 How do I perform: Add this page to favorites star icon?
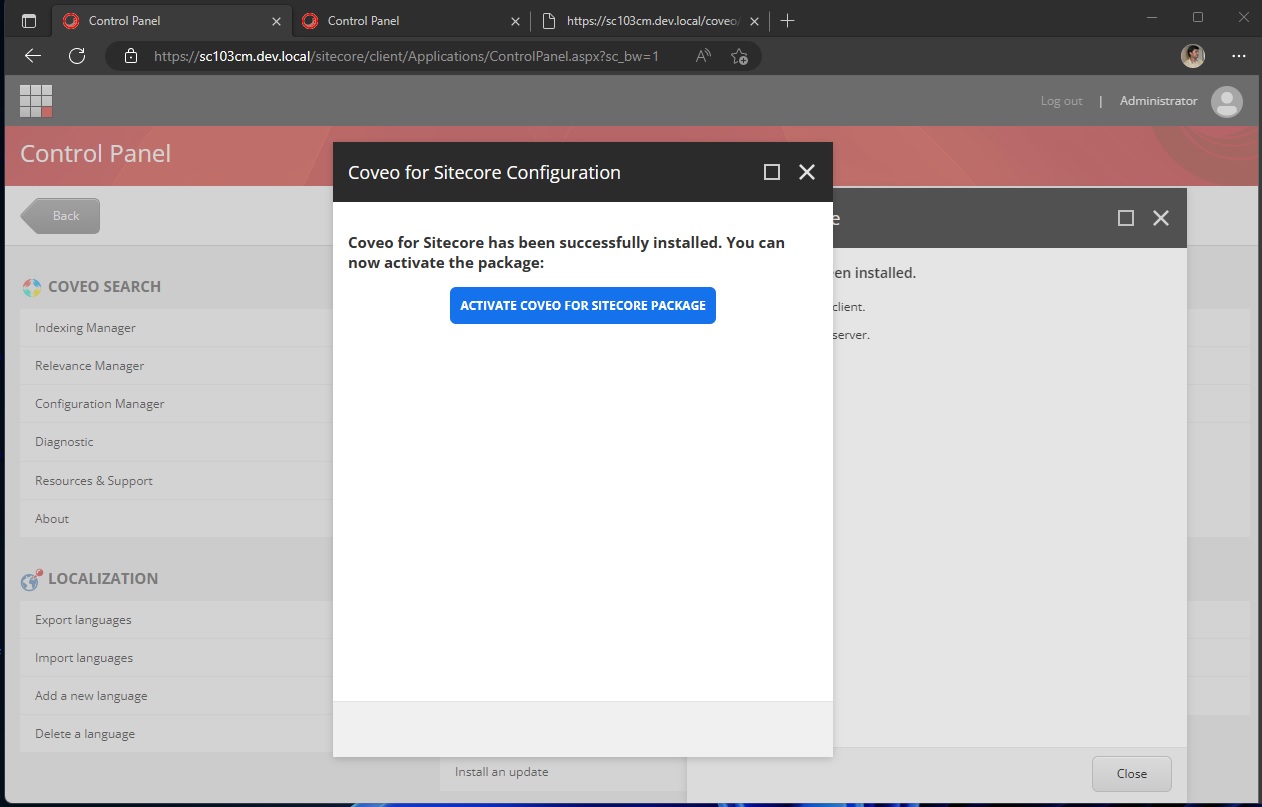click(x=739, y=56)
